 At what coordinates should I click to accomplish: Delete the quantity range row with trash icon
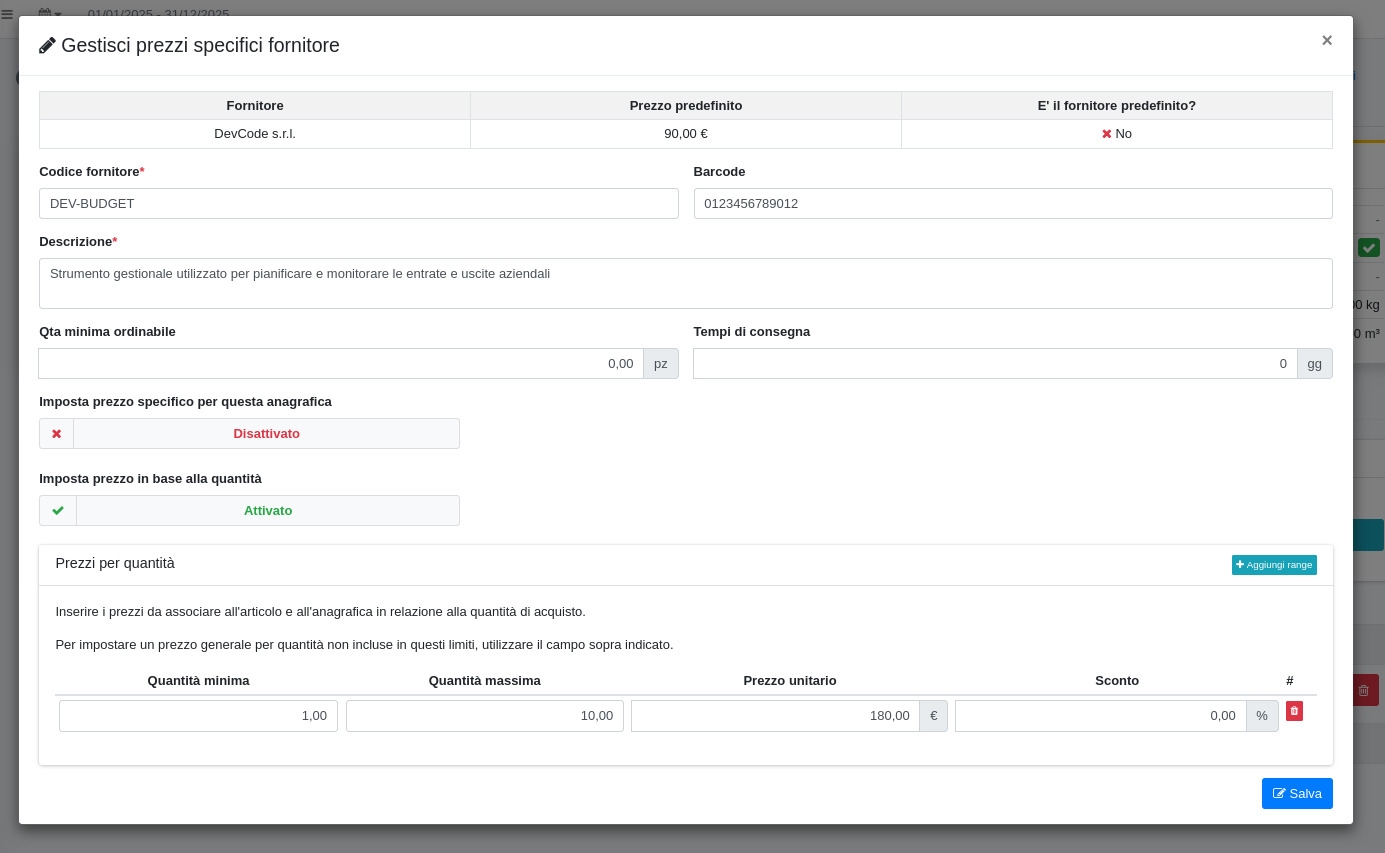(x=1294, y=711)
